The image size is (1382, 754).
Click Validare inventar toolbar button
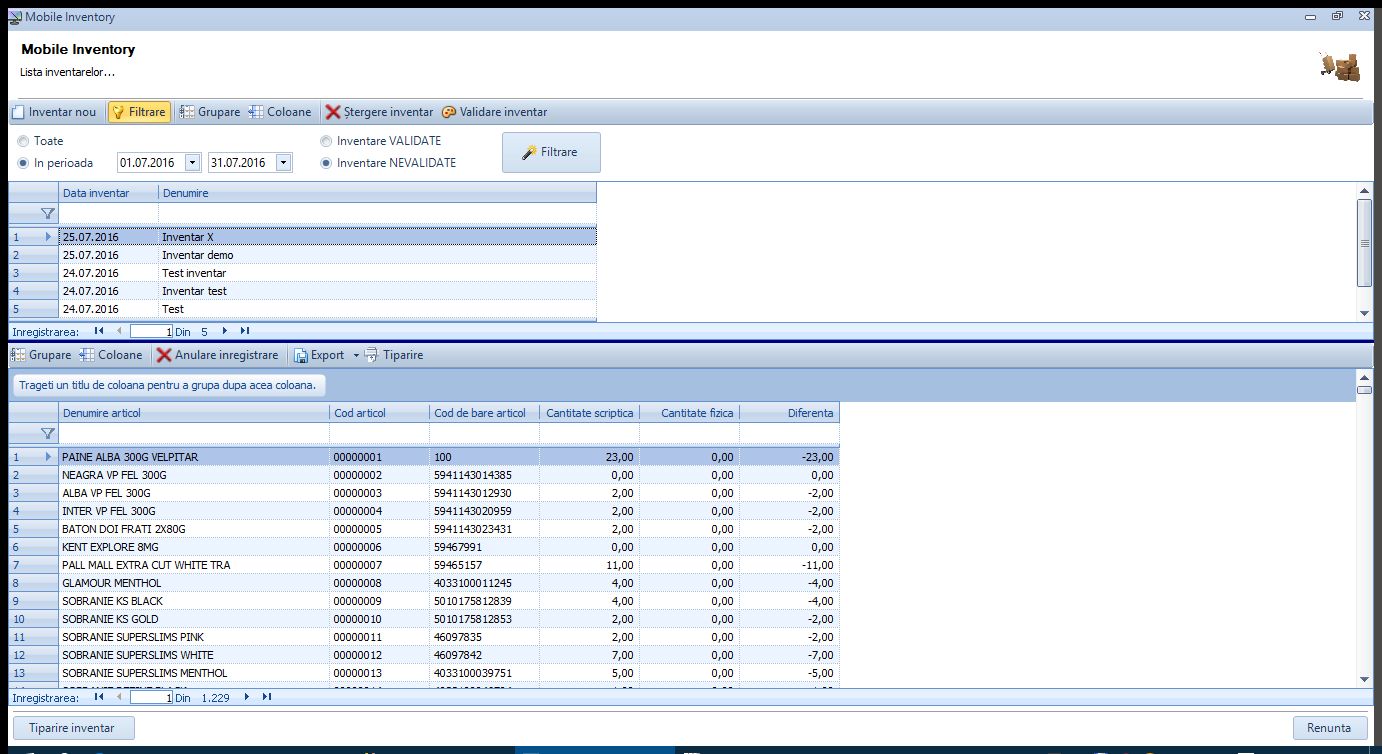[x=494, y=112]
